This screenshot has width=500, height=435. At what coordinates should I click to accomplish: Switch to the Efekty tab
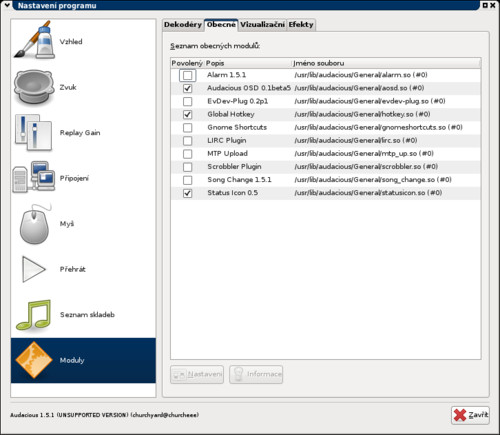[x=301, y=25]
